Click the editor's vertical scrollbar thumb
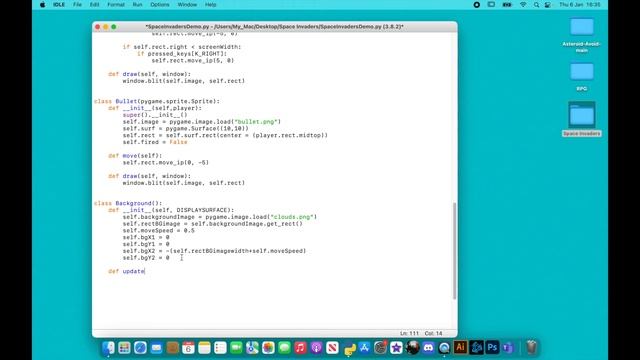The width and height of the screenshot is (640, 360). (x=454, y=251)
